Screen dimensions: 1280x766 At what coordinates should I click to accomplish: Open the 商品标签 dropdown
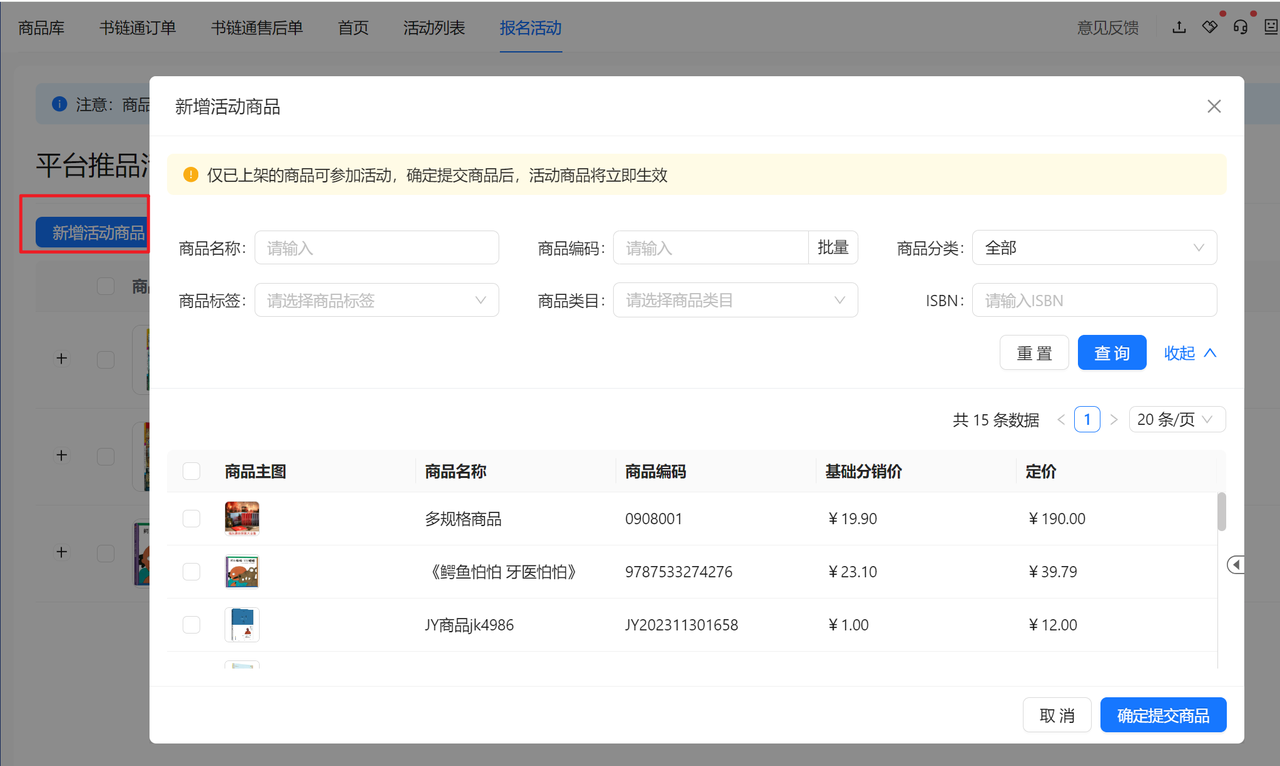[x=376, y=300]
